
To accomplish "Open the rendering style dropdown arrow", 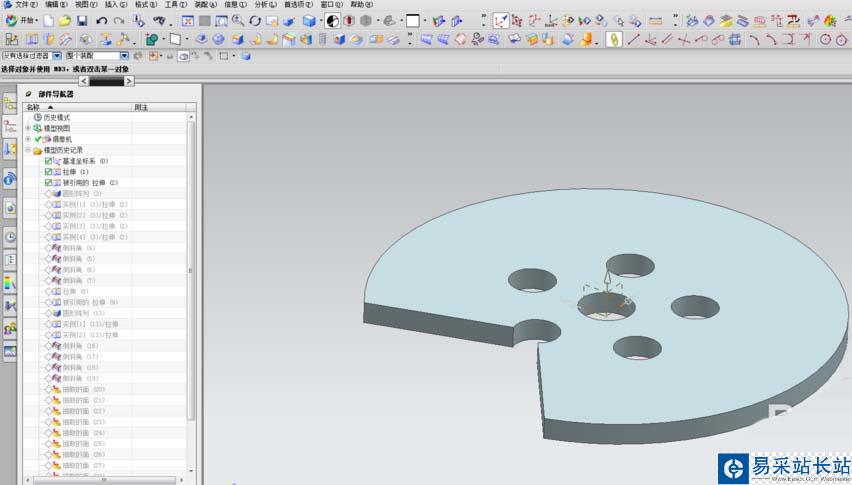I will pyautogui.click(x=321, y=21).
